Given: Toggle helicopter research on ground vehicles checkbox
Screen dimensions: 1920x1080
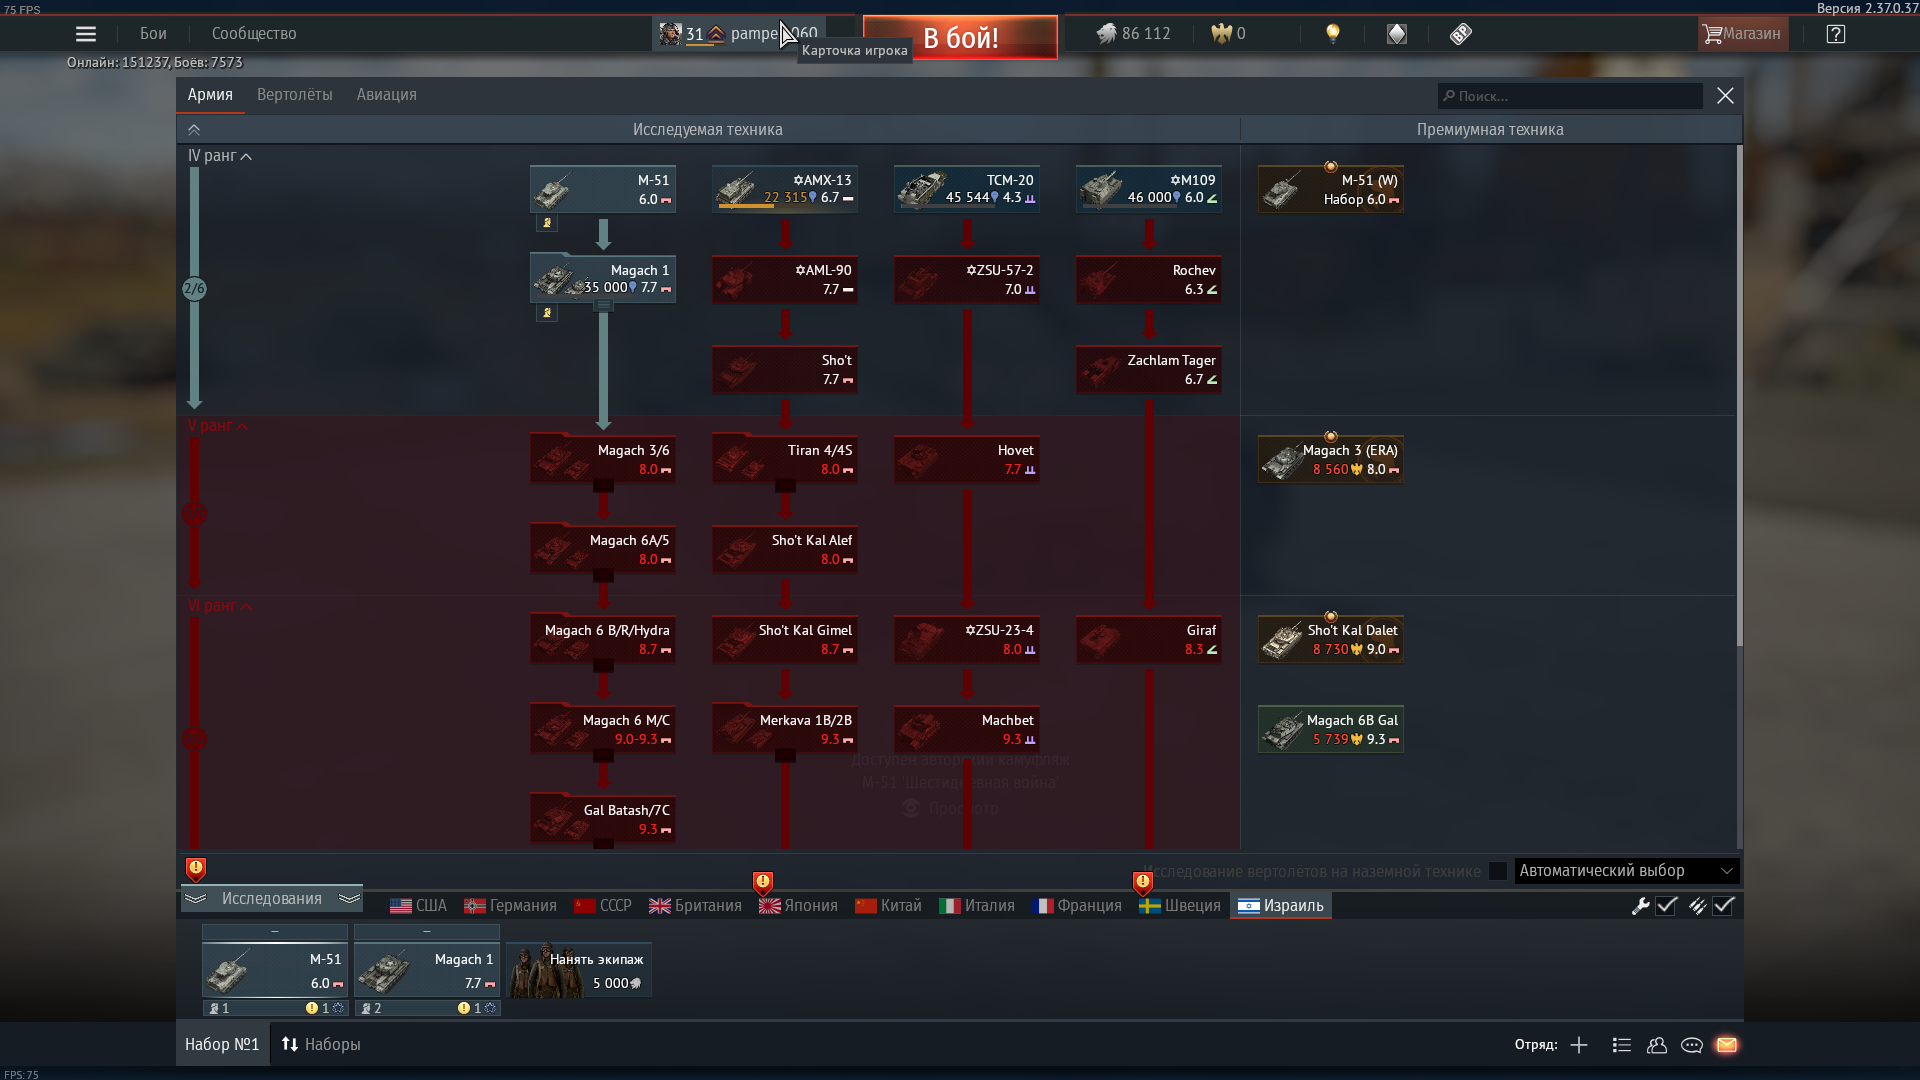Looking at the screenshot, I should point(1497,871).
